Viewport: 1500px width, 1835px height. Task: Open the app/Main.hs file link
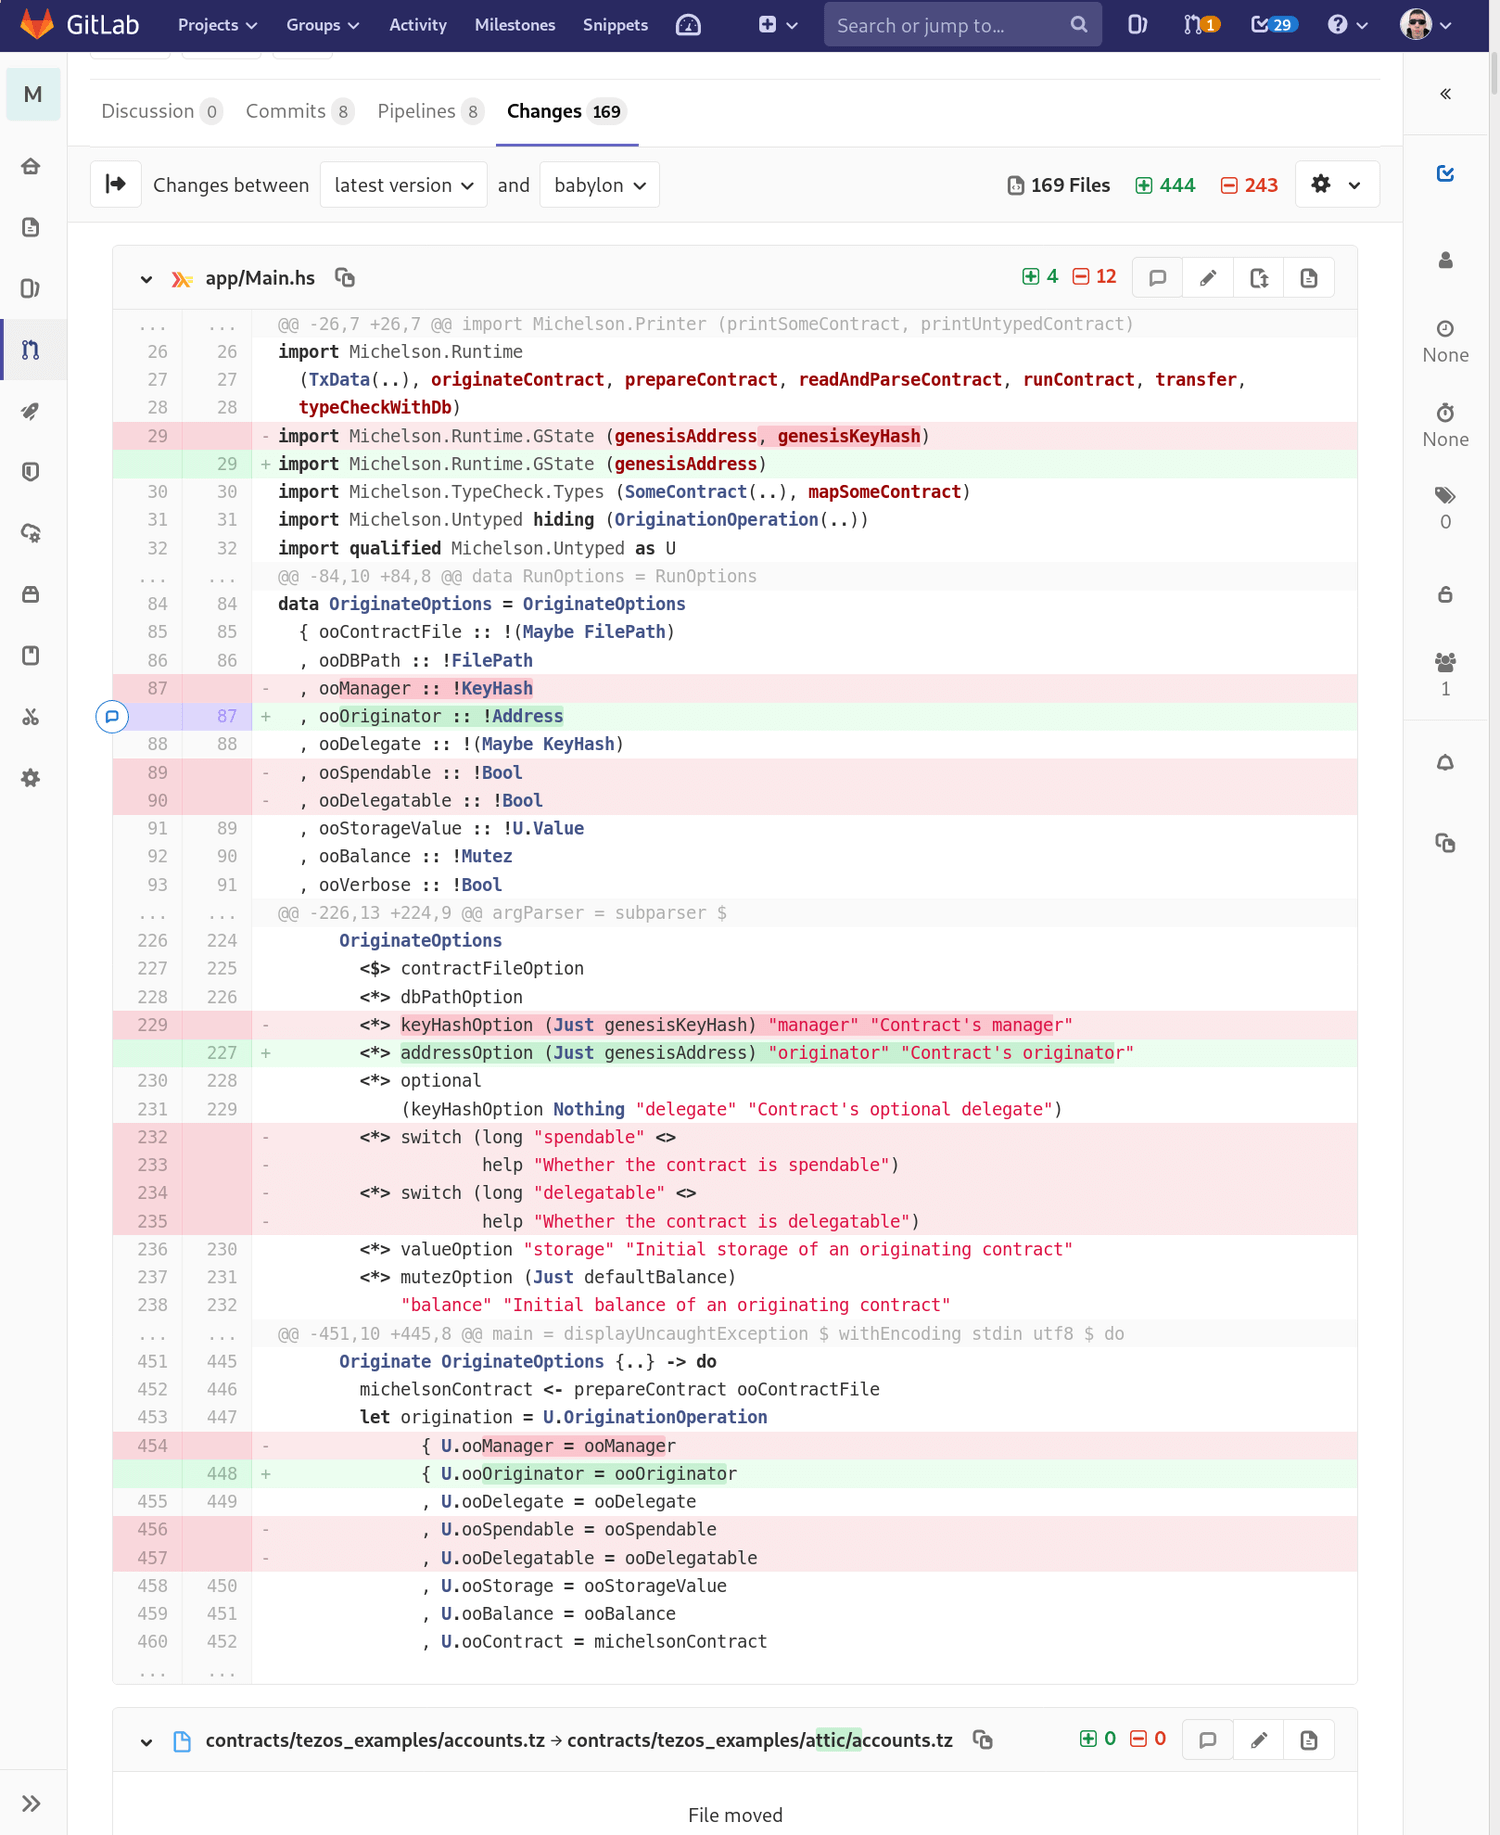(260, 278)
